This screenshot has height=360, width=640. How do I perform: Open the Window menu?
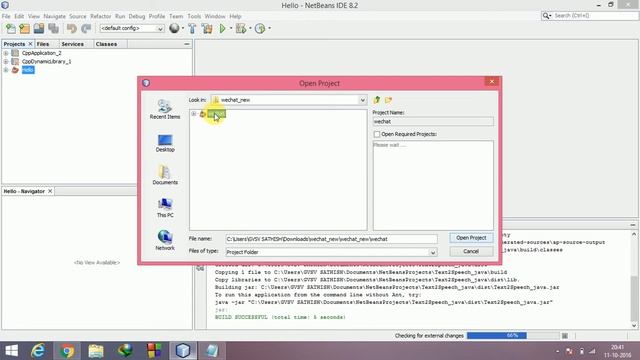pyautogui.click(x=215, y=16)
